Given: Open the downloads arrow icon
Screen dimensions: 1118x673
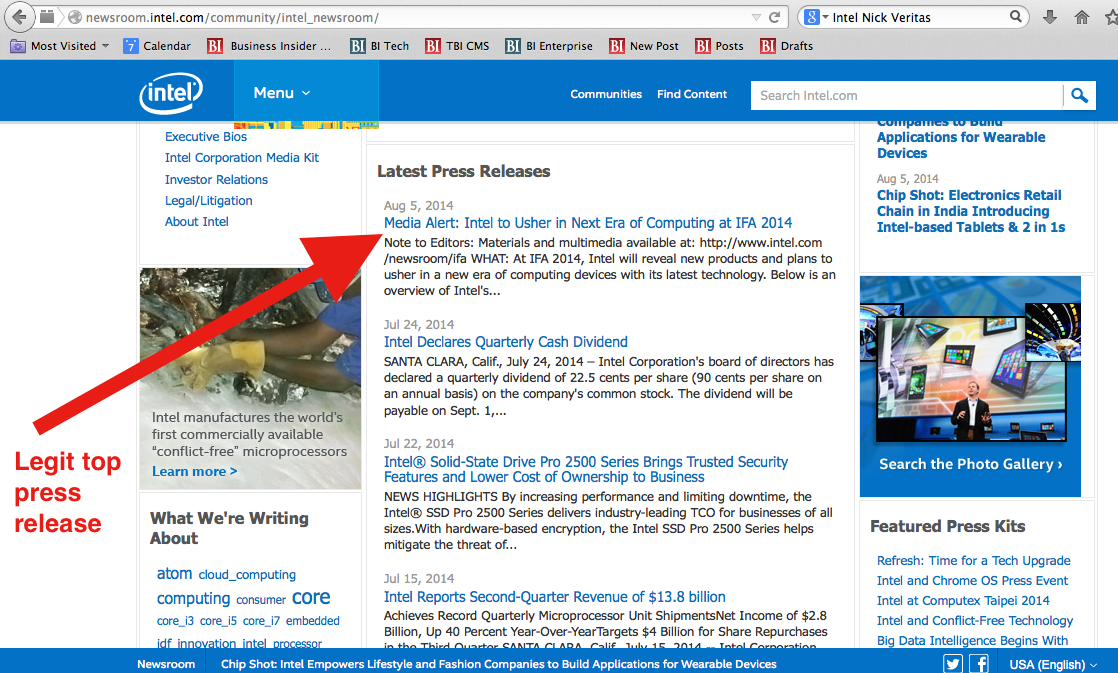Looking at the screenshot, I should (1050, 17).
